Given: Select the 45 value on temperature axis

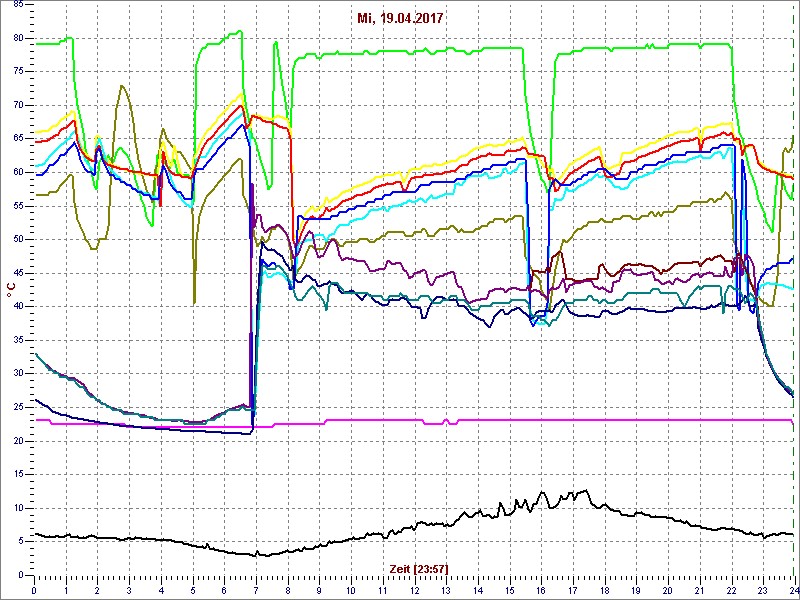Looking at the screenshot, I should [17, 273].
